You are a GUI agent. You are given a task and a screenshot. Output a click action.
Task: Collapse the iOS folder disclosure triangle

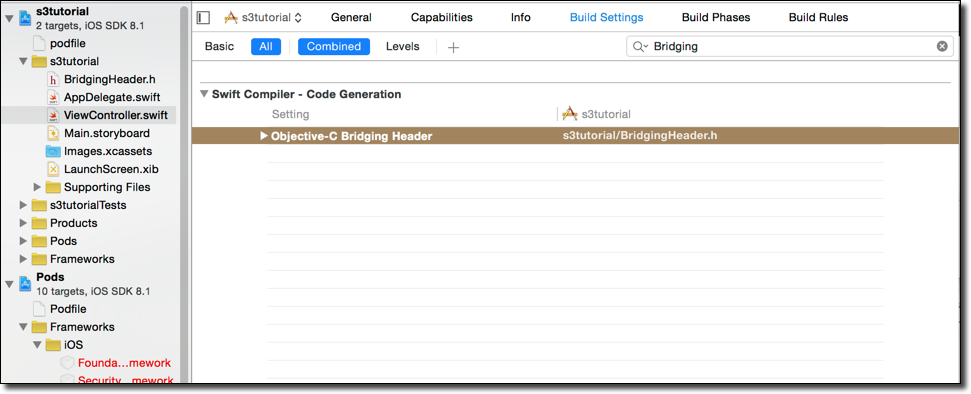[x=38, y=345]
